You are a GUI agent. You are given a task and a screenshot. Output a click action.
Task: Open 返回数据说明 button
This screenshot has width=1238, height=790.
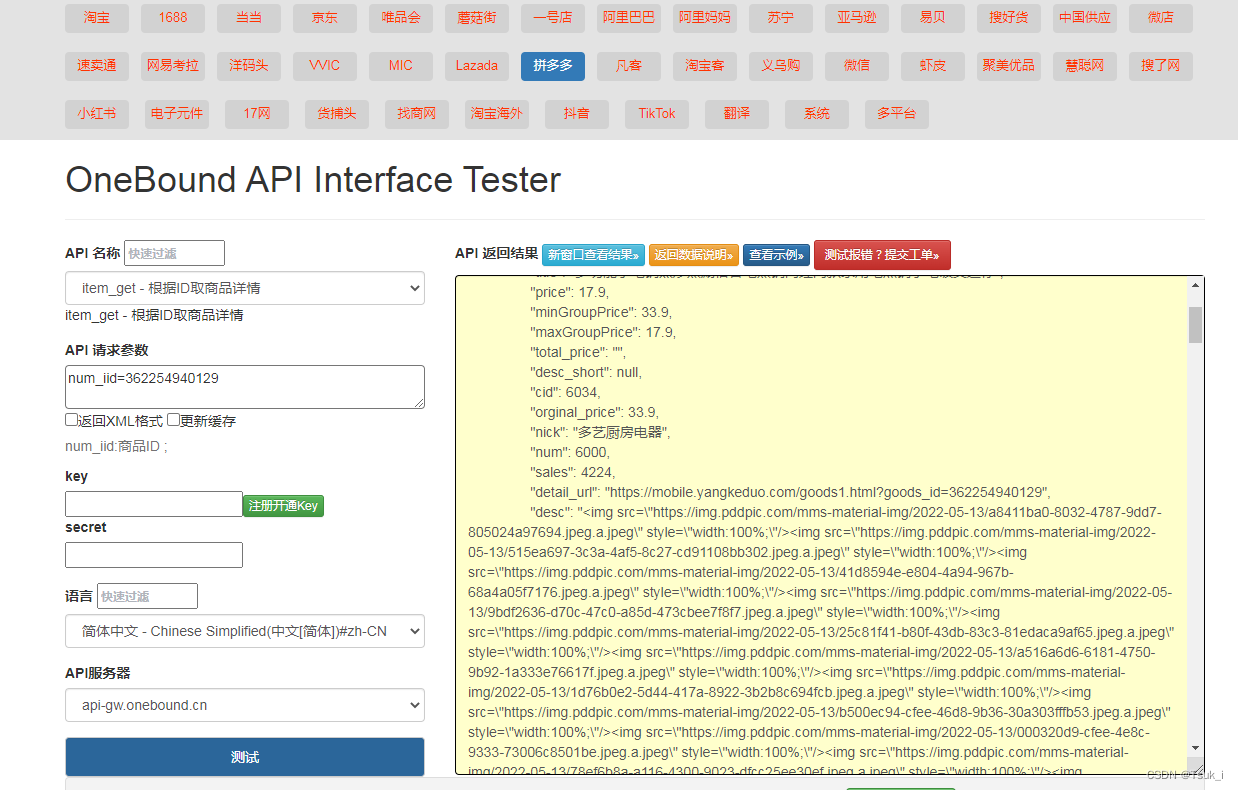pos(694,255)
